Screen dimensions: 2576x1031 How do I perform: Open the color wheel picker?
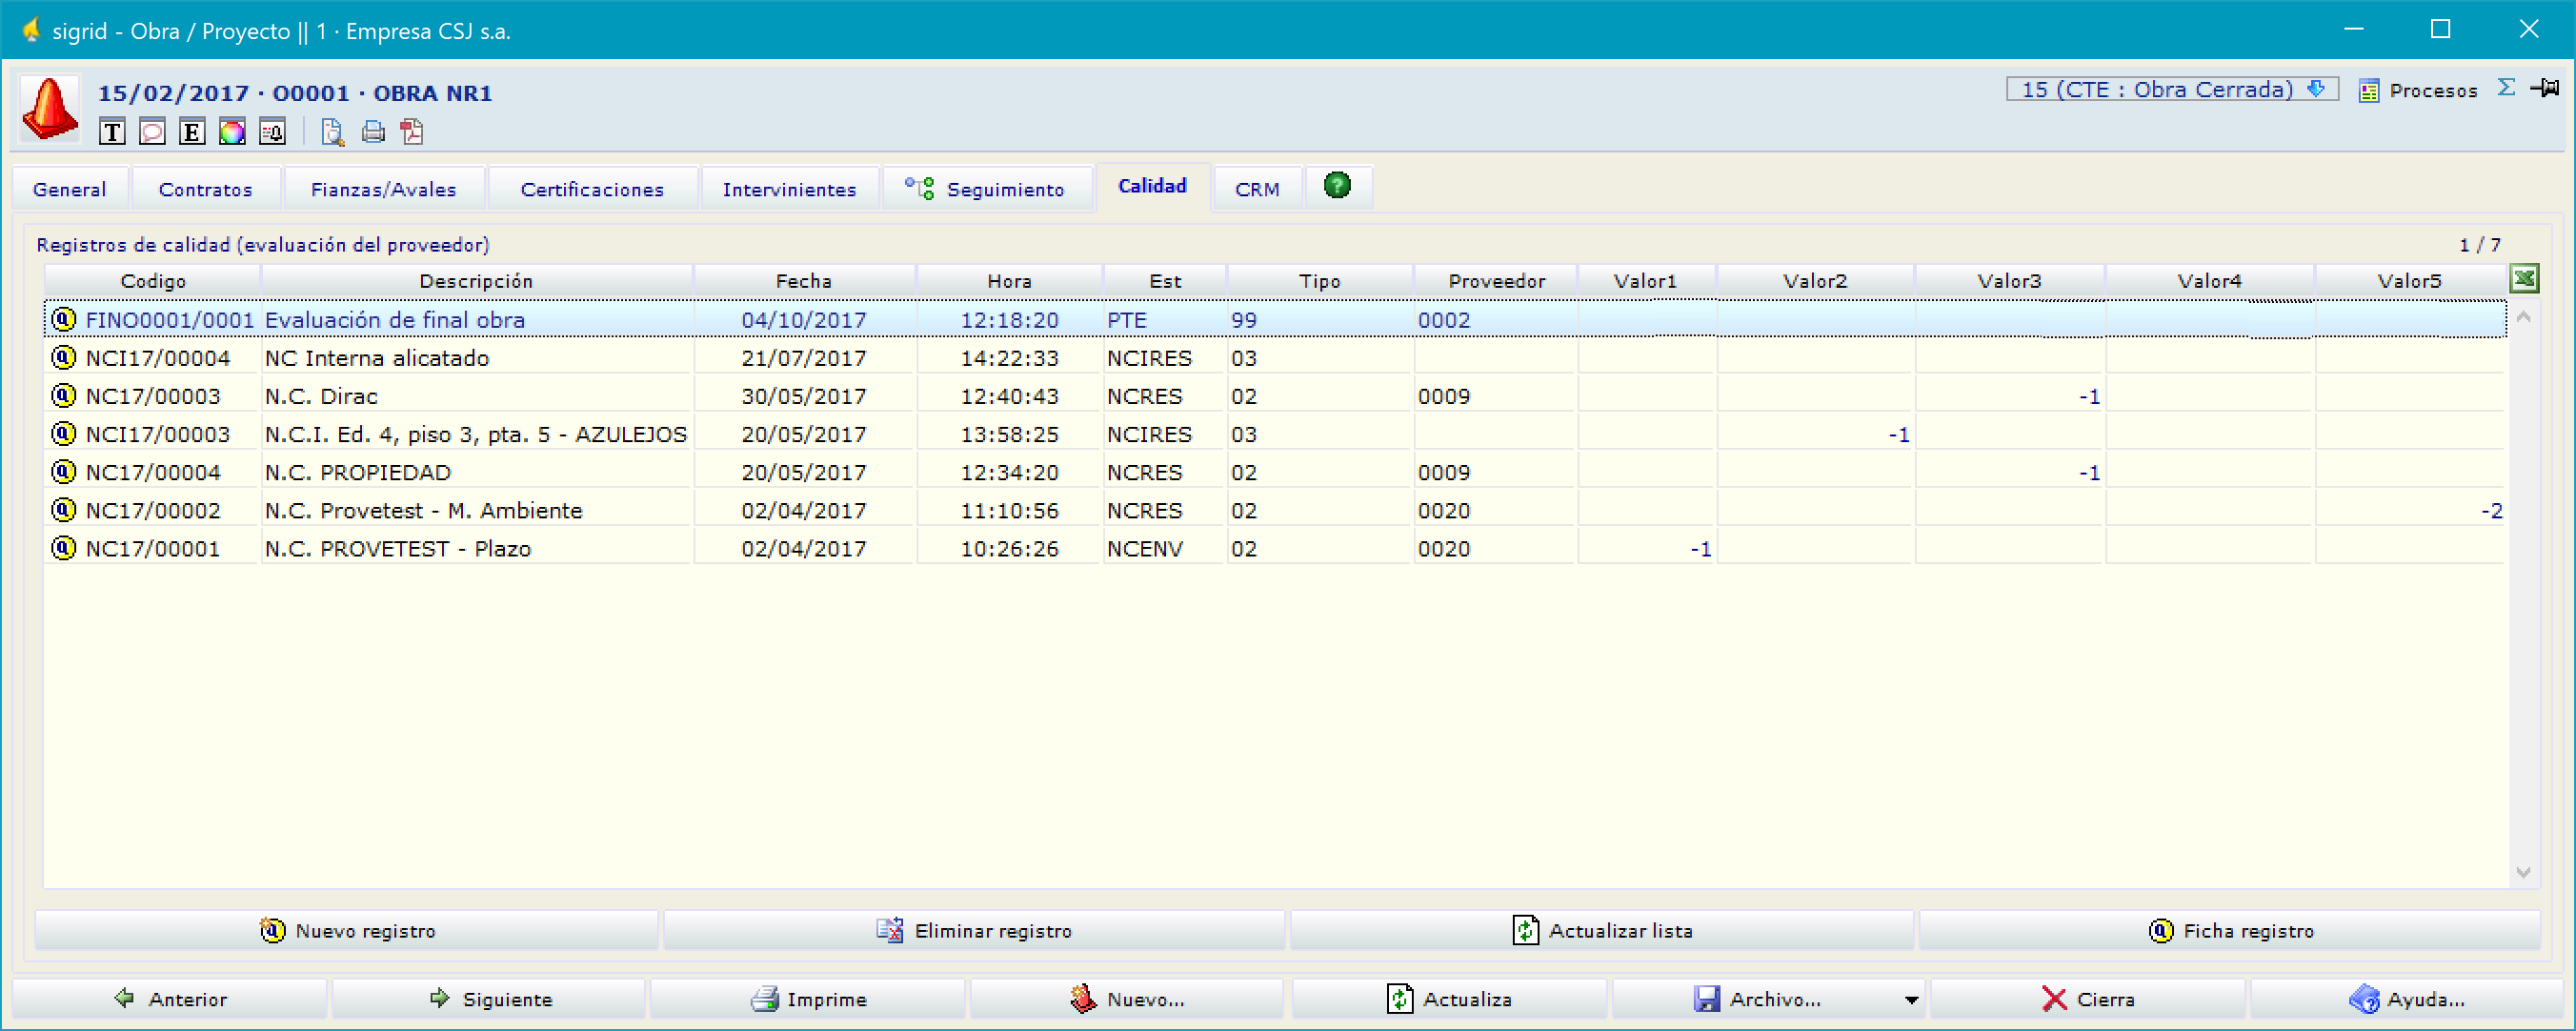232,132
